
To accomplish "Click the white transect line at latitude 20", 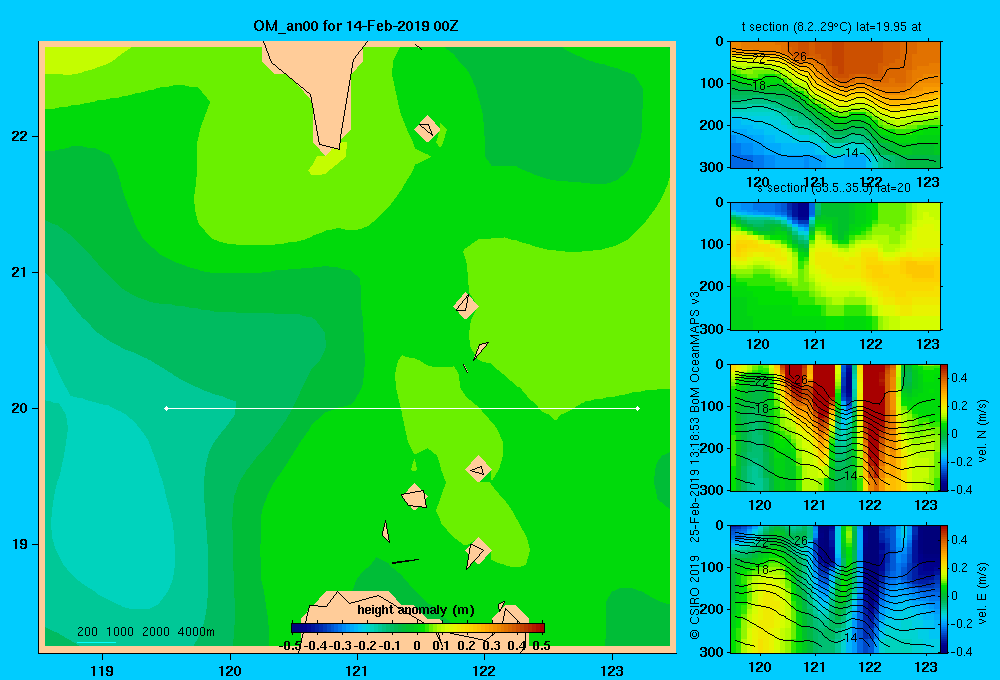I will [402, 408].
